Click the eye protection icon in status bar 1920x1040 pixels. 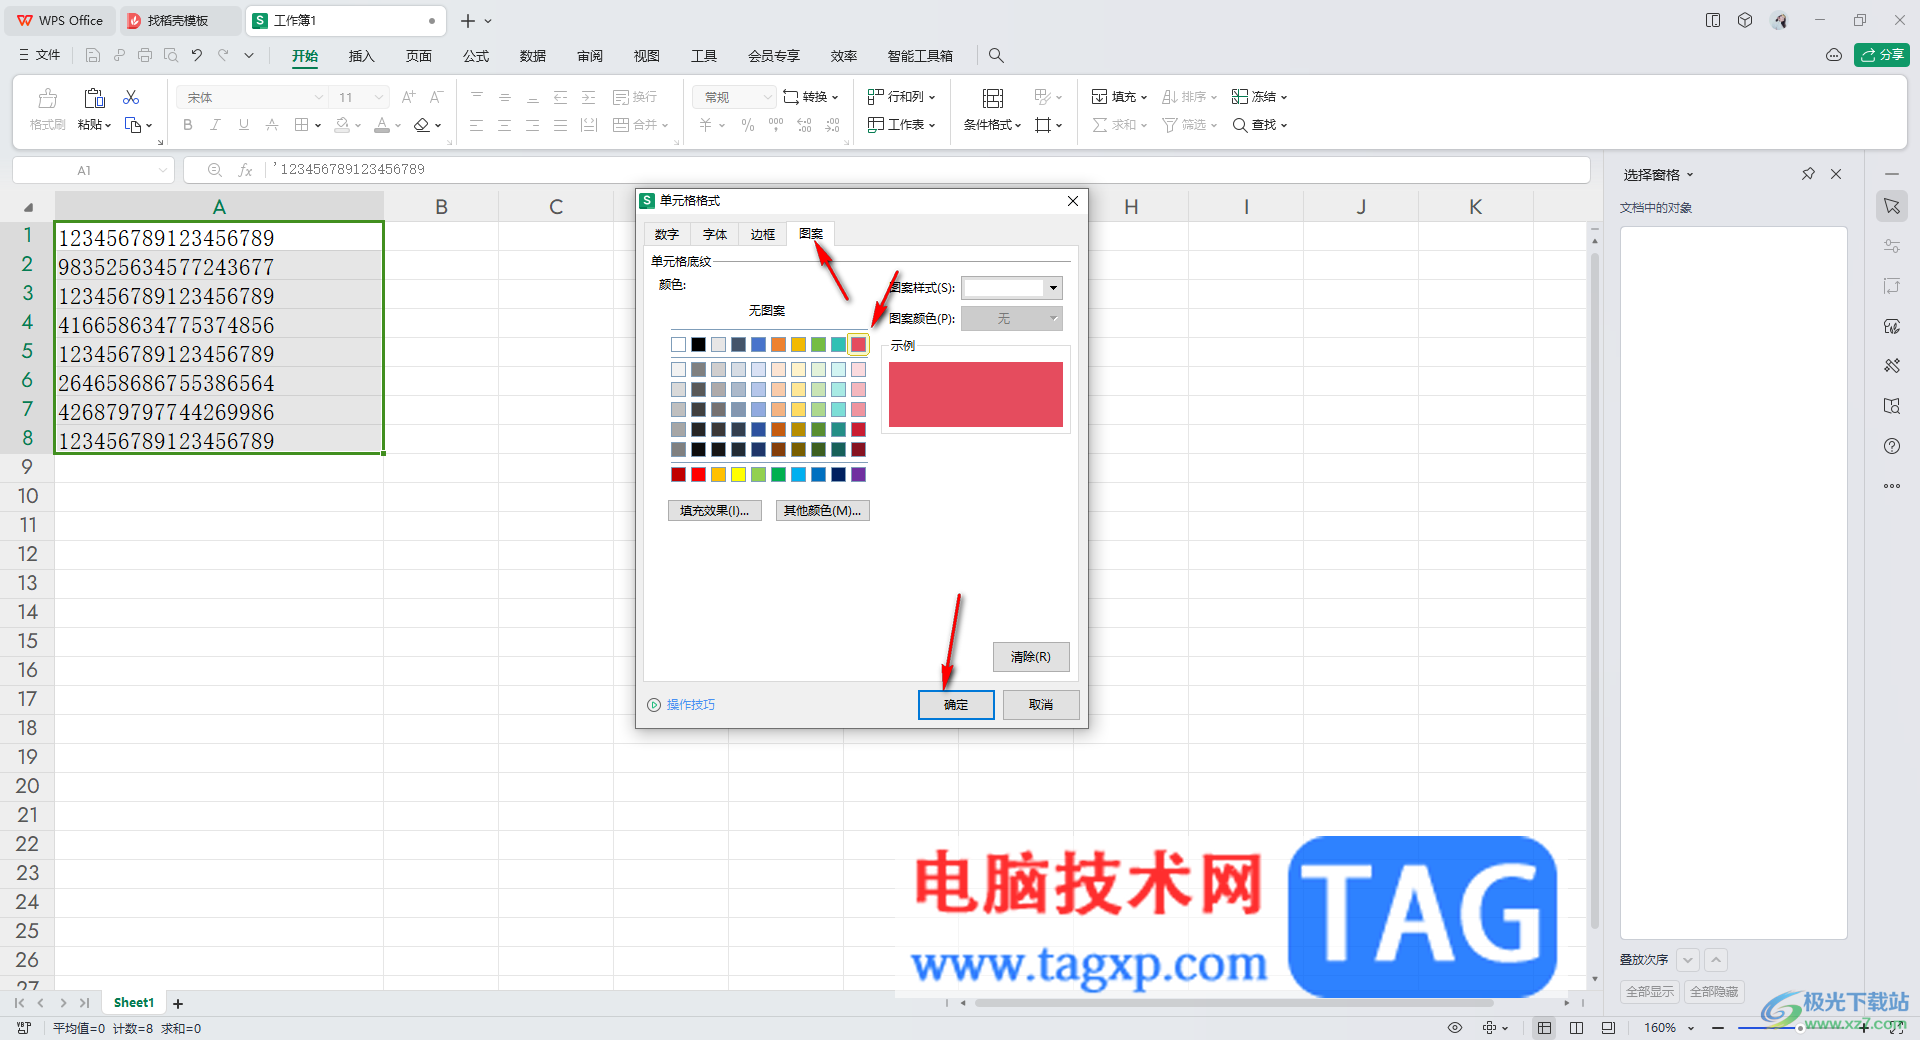pos(1455,1028)
